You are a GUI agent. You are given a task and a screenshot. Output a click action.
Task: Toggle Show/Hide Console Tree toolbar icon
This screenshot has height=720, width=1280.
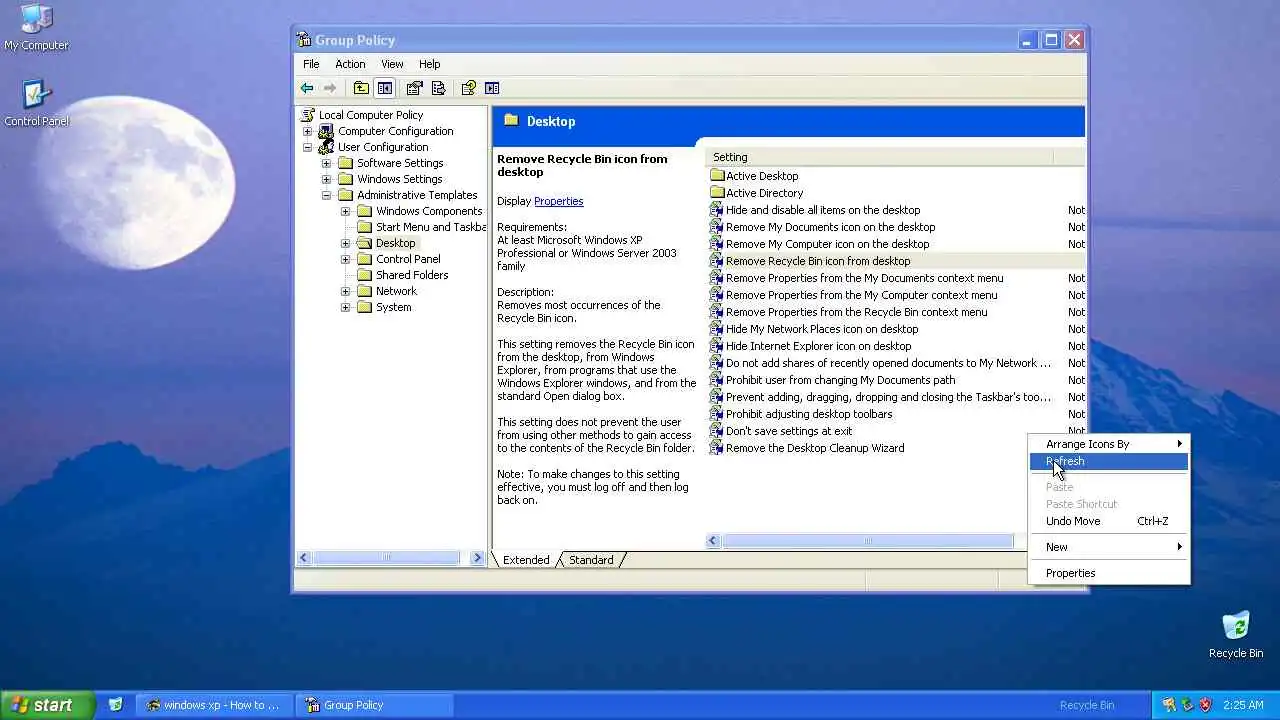click(x=385, y=88)
